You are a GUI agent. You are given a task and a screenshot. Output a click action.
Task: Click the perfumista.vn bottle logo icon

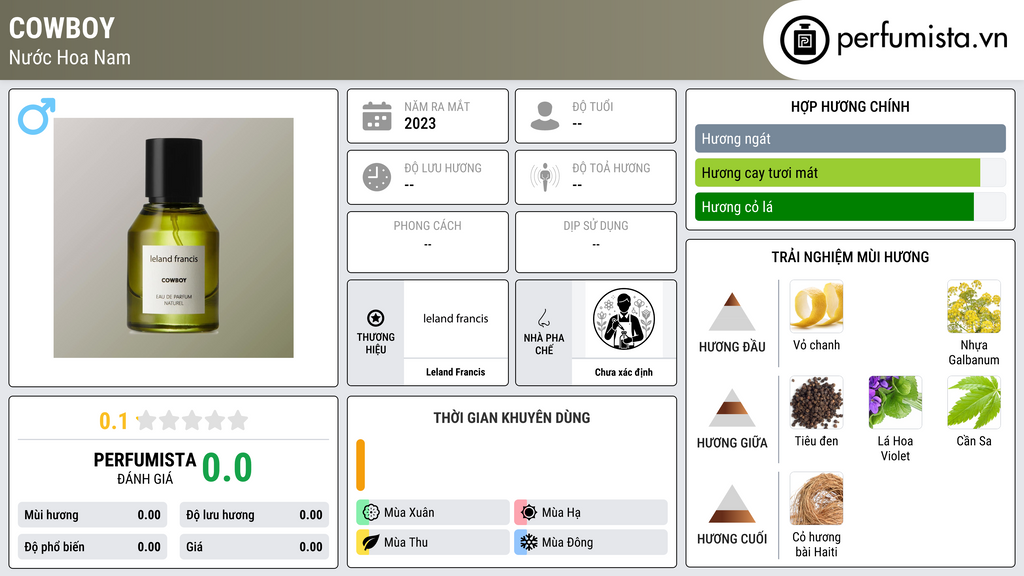[805, 40]
